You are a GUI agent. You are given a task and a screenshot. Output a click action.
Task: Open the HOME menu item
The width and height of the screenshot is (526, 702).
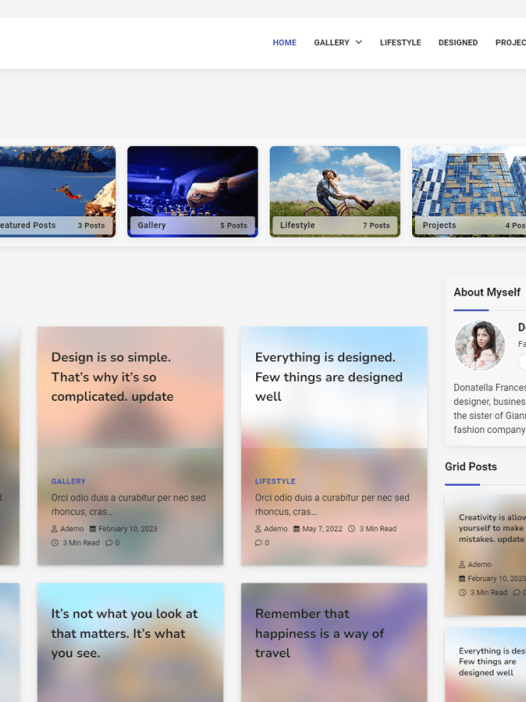[284, 43]
